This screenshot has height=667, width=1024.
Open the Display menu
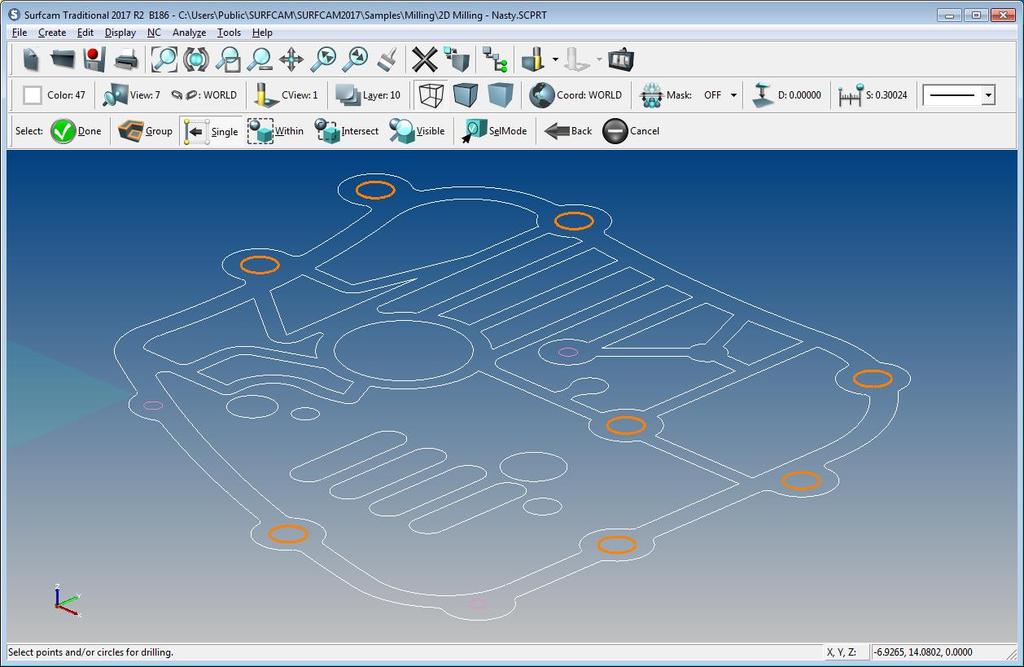point(120,33)
